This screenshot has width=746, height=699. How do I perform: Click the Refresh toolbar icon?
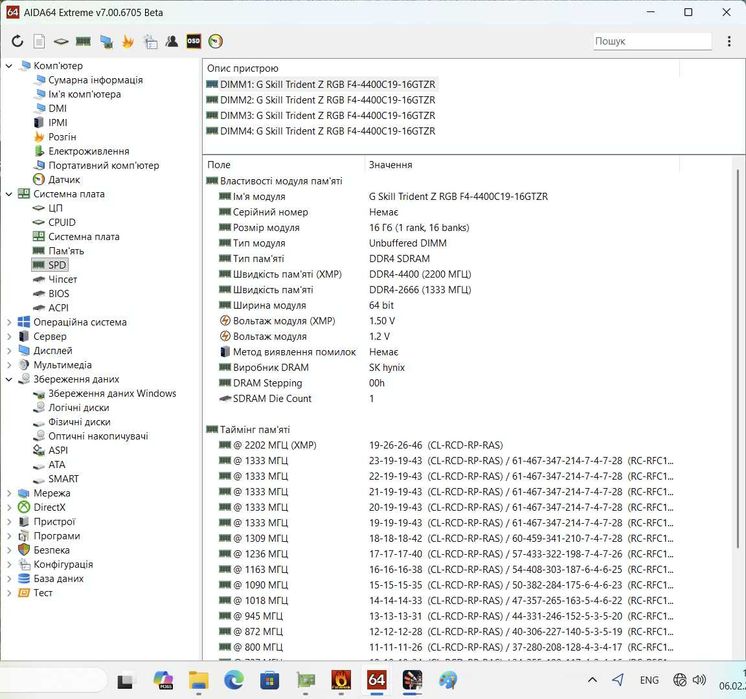[x=18, y=41]
